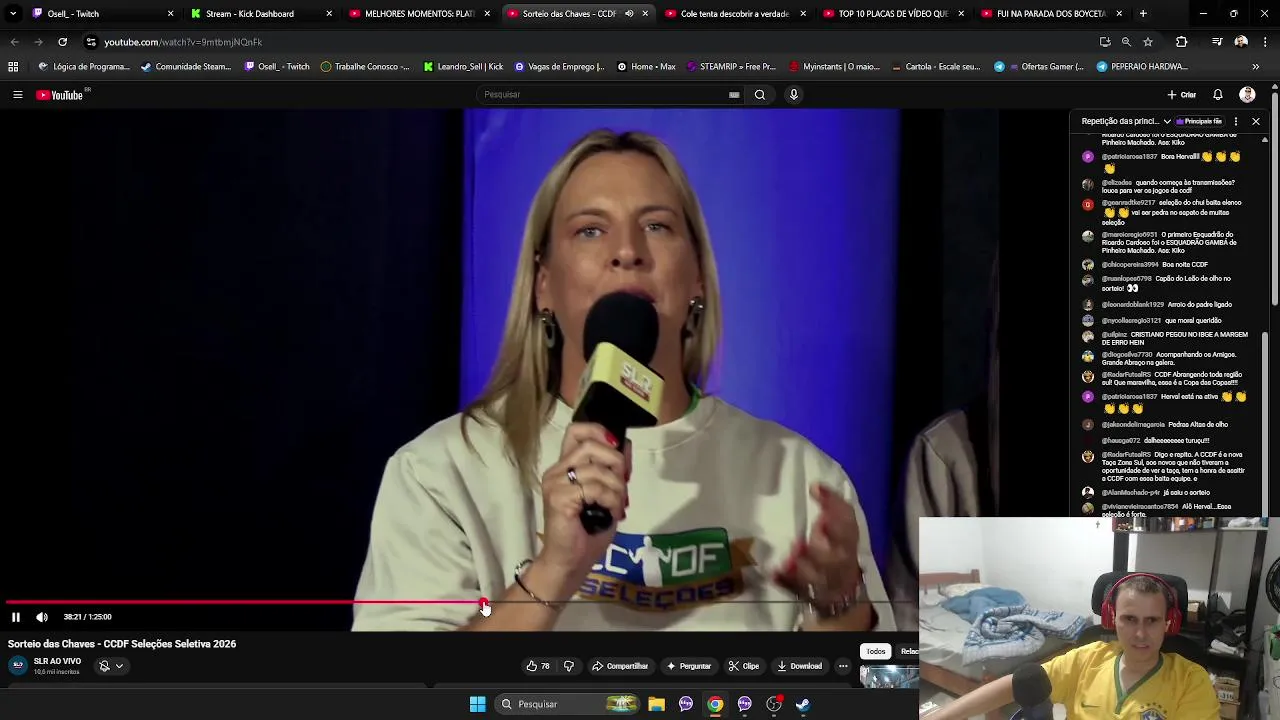The width and height of the screenshot is (1280, 720).
Task: Mute the video volume icon
Action: coord(42,617)
